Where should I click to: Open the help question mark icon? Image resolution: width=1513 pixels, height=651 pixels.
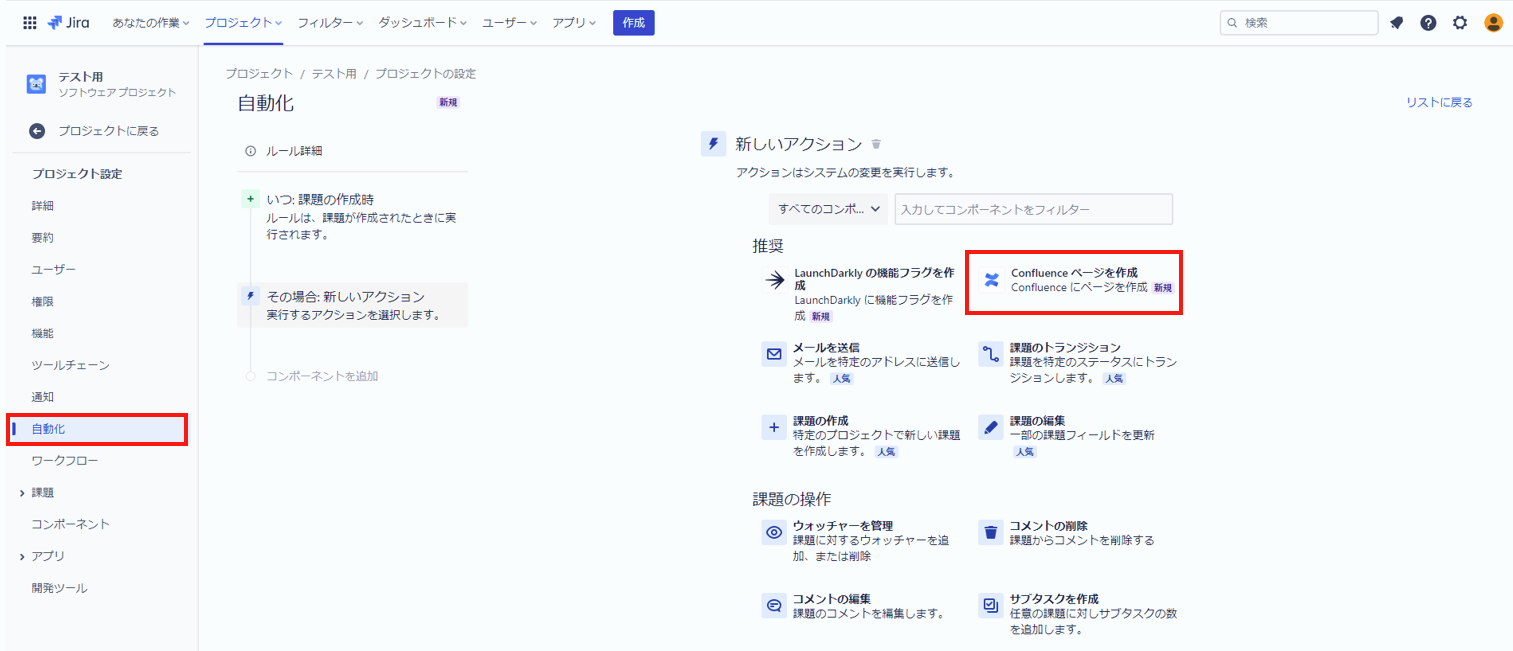point(1428,23)
